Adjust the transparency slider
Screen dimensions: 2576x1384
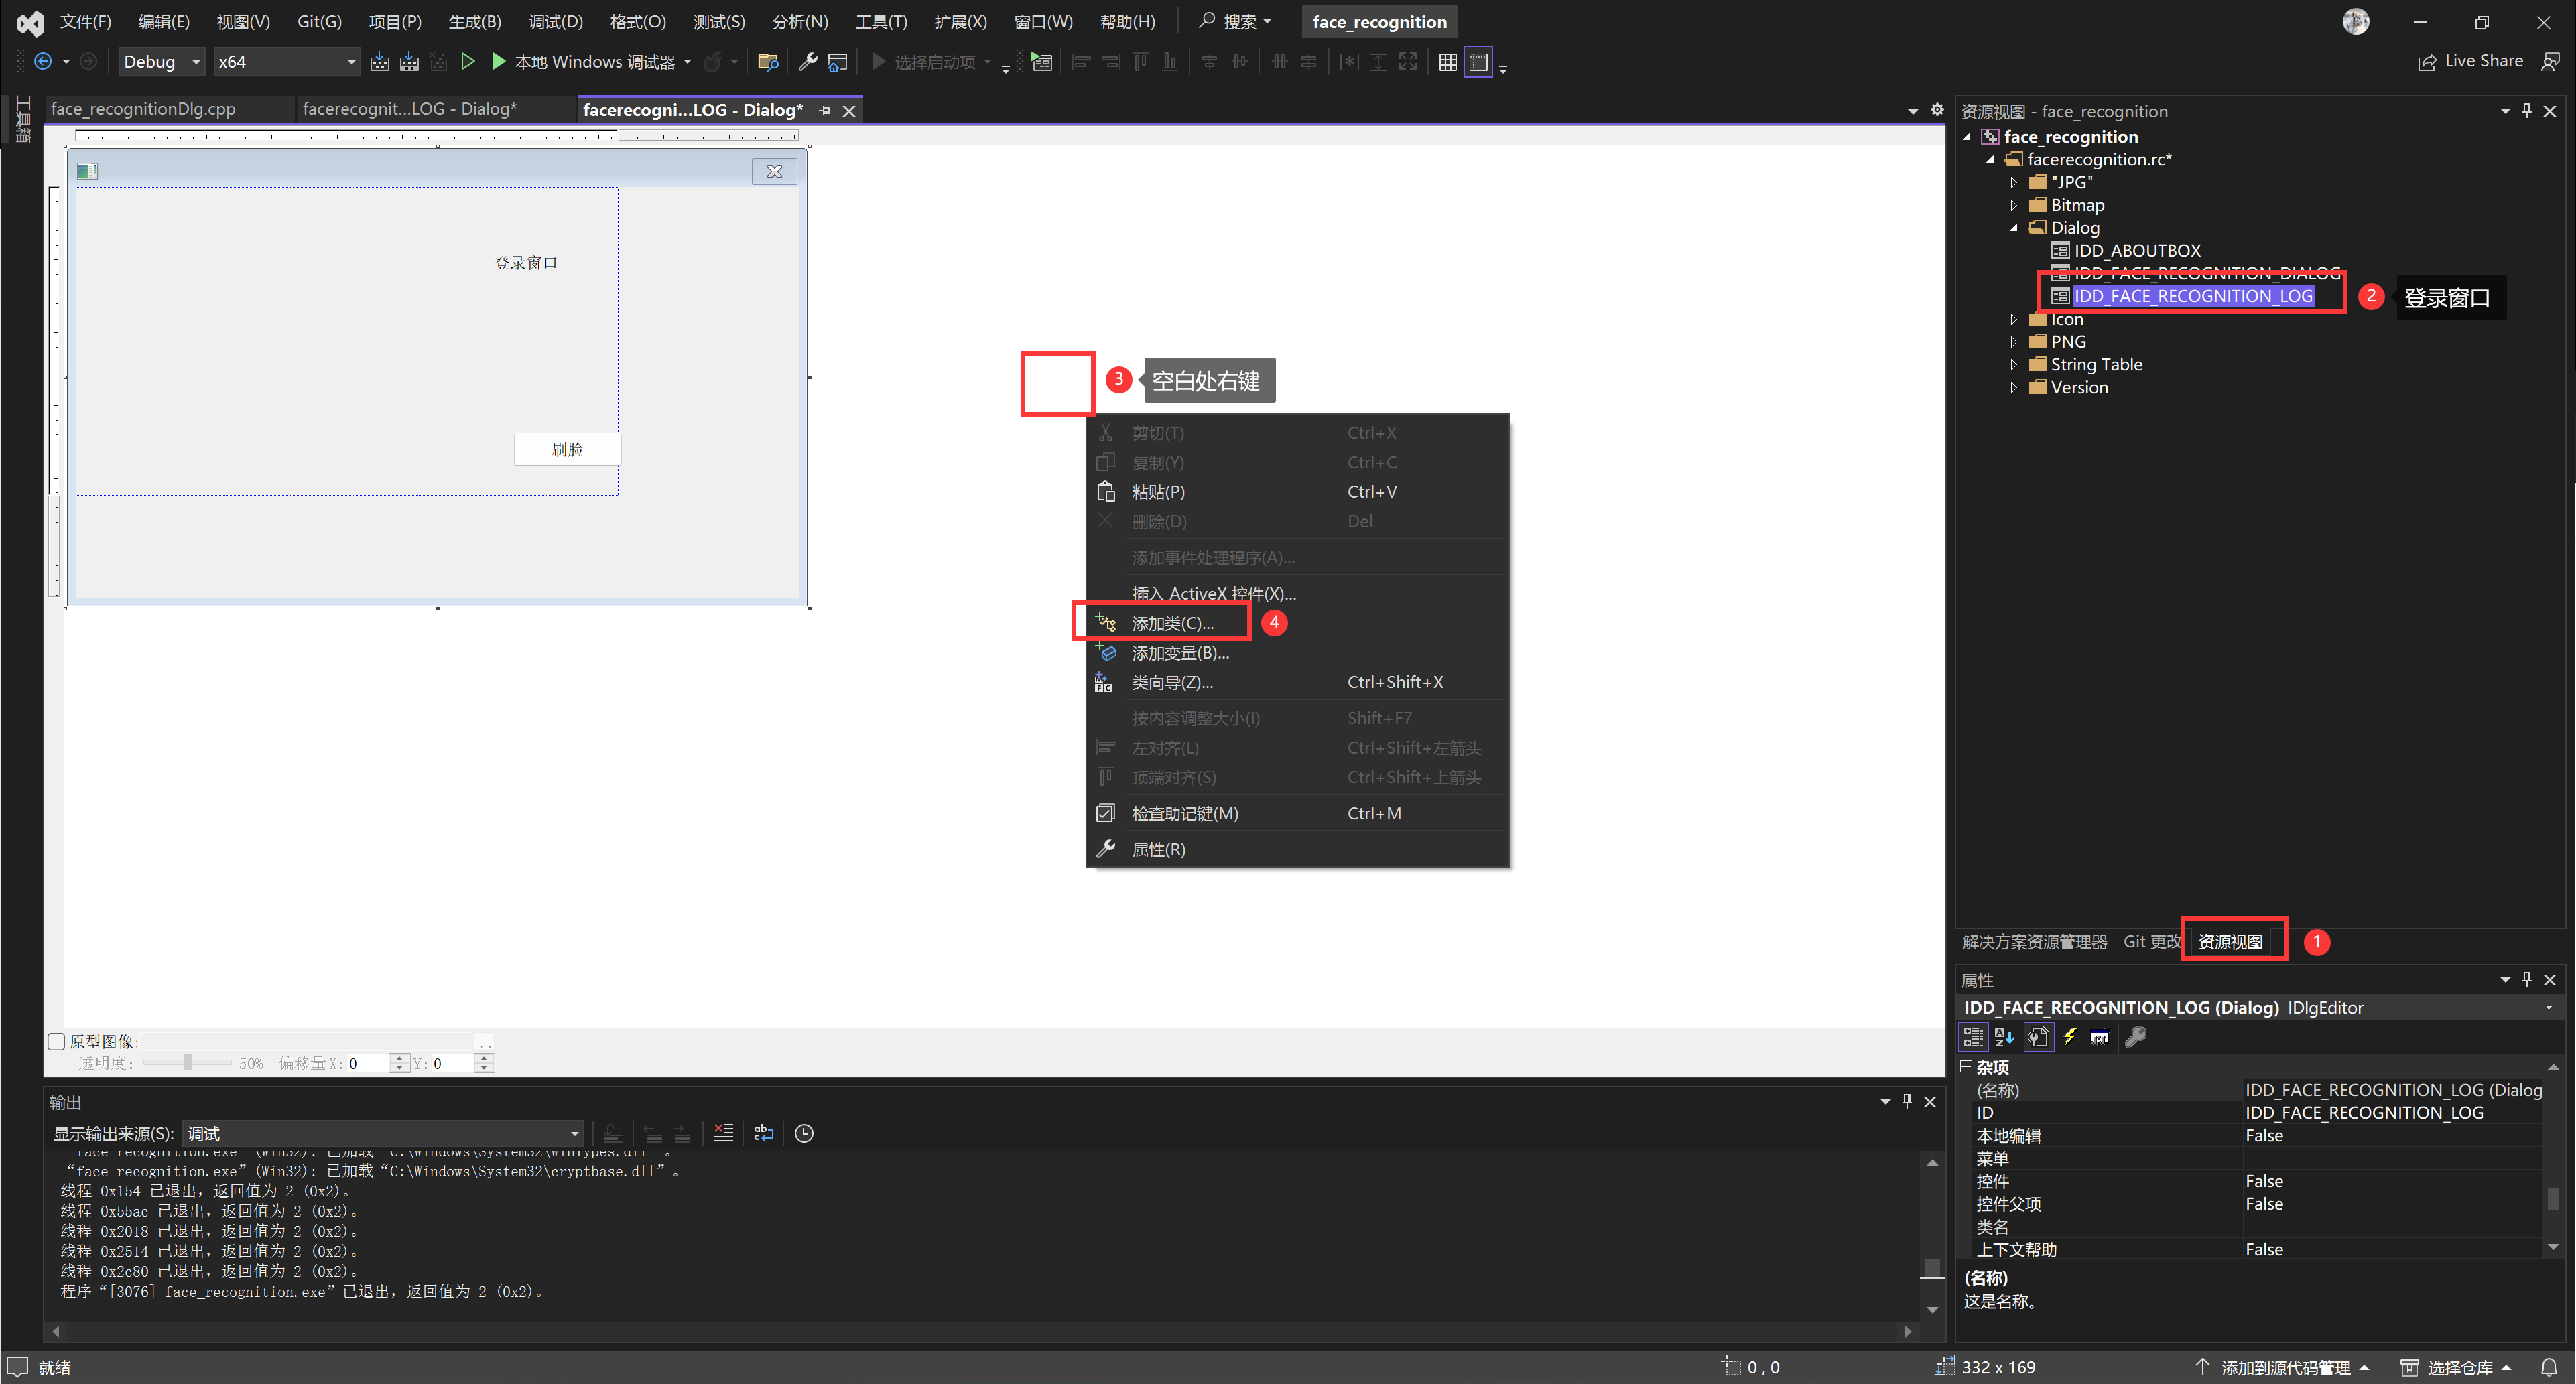click(187, 1063)
